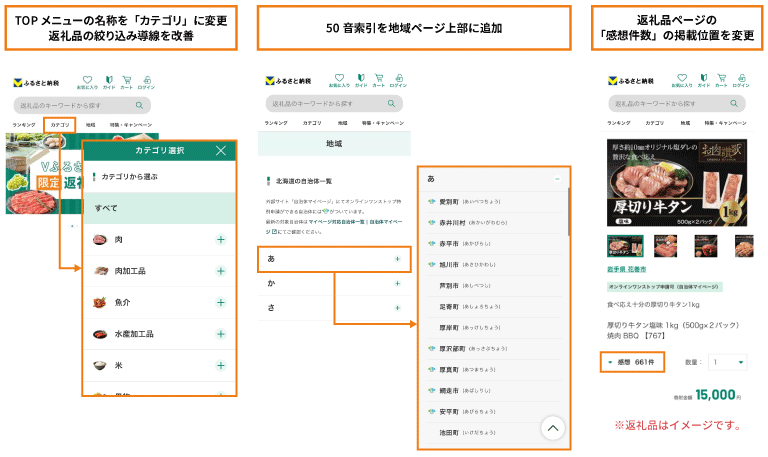Open 地域 tab on the middle screen
The image size is (768, 457).
(x=342, y=123)
